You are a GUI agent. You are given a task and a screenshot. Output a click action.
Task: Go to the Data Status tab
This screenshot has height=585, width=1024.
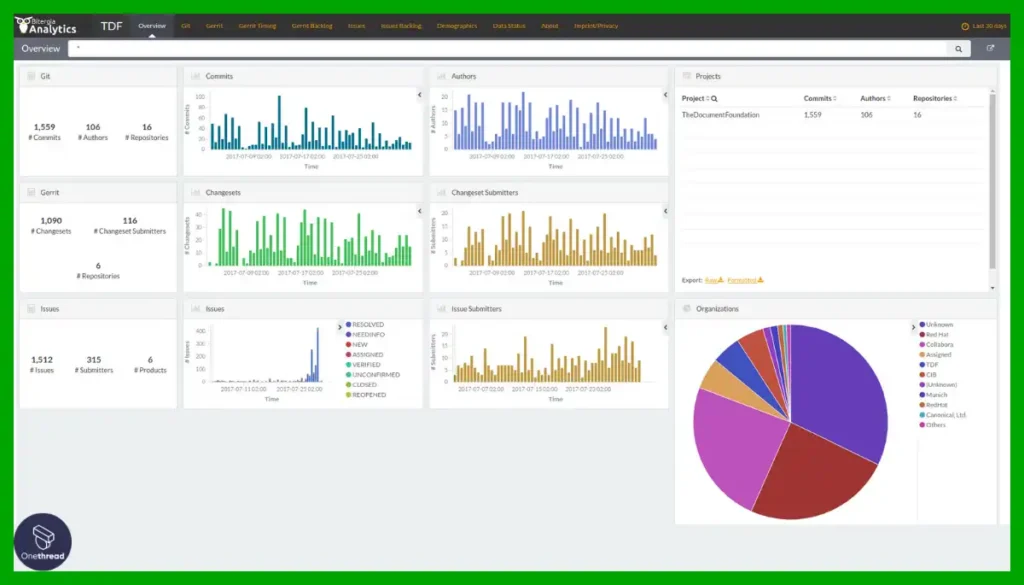point(509,26)
